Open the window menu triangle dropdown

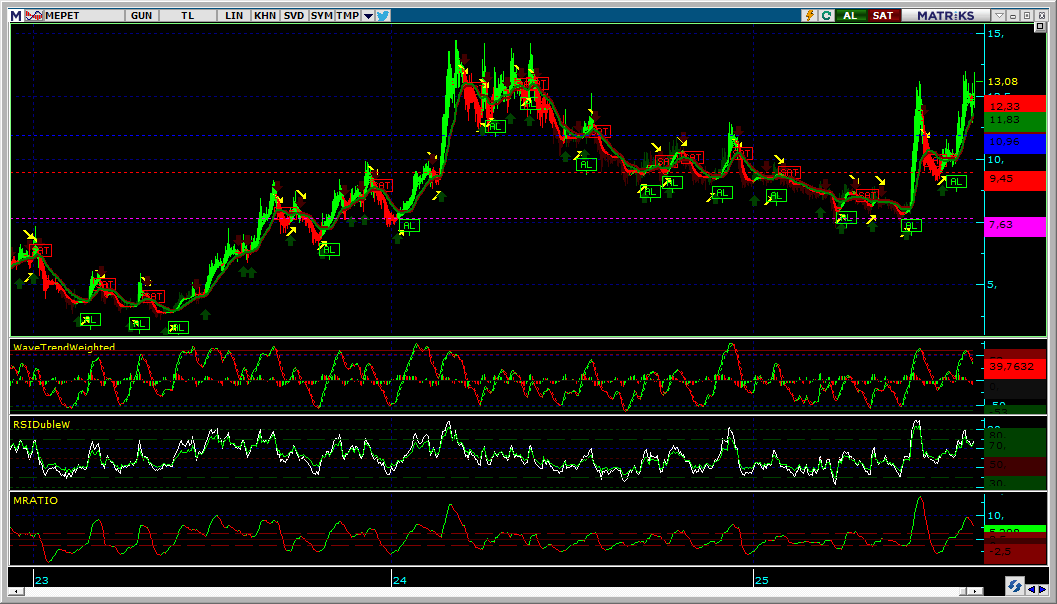tap(1000, 15)
